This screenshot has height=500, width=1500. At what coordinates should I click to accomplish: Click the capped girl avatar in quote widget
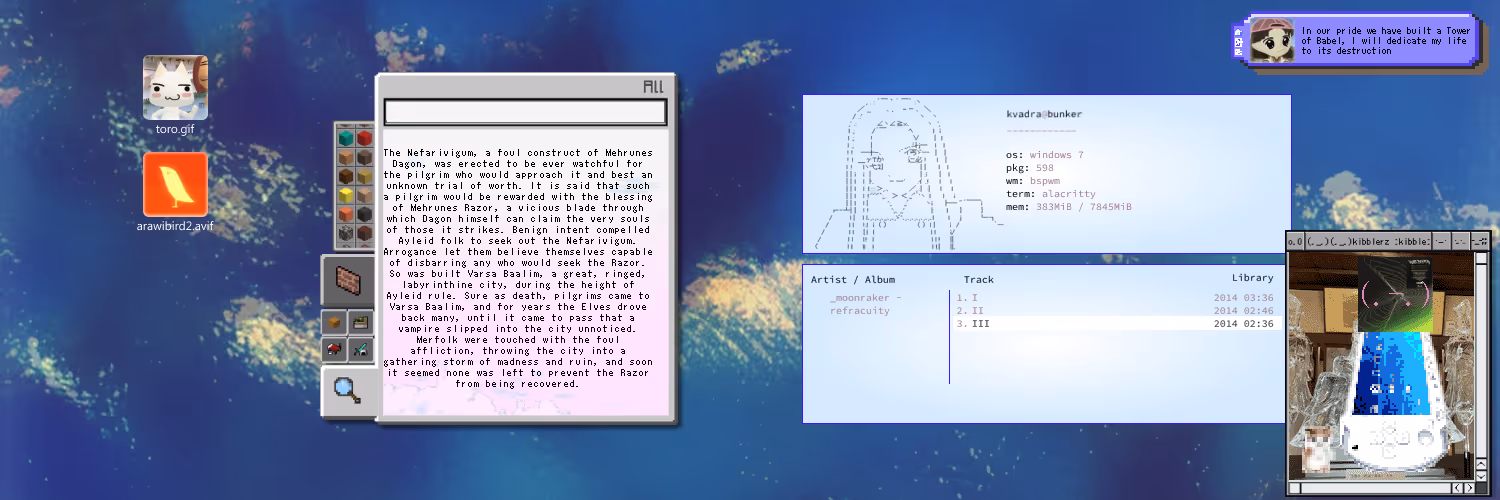[1272, 39]
